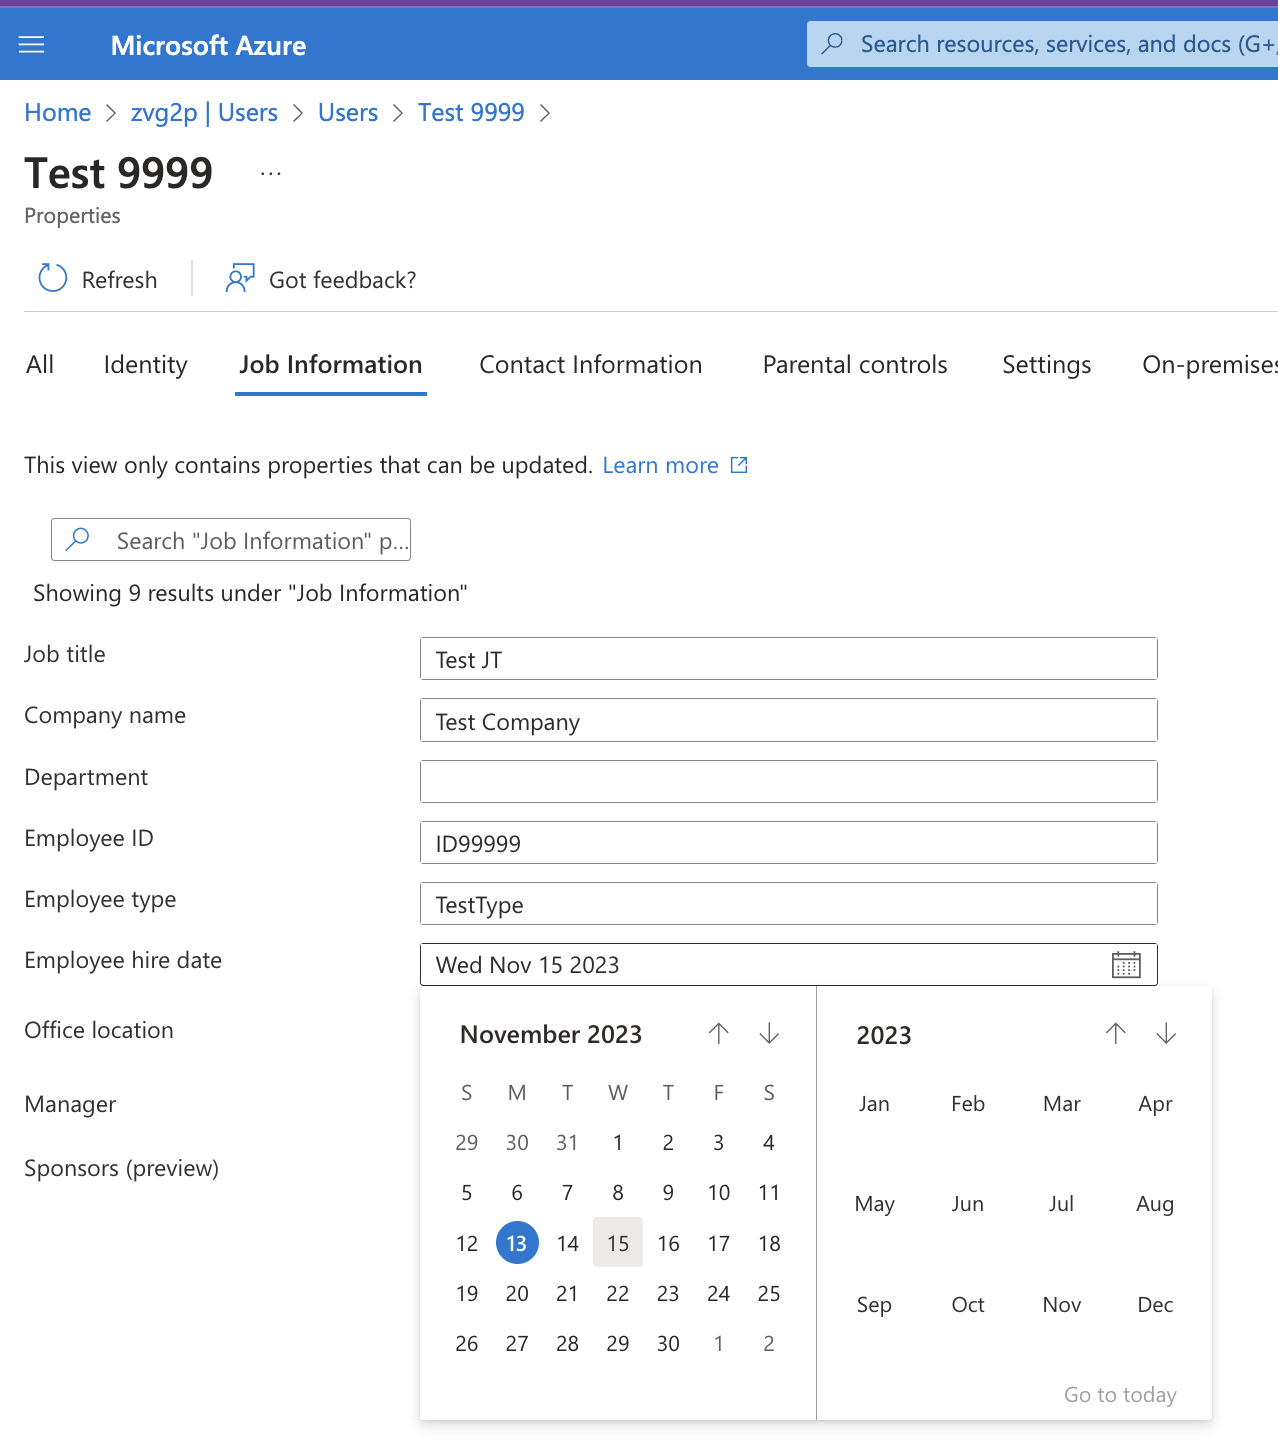Screen dimensions: 1278x1456
Task: Pick Jun in the month grid
Action: tap(968, 1205)
